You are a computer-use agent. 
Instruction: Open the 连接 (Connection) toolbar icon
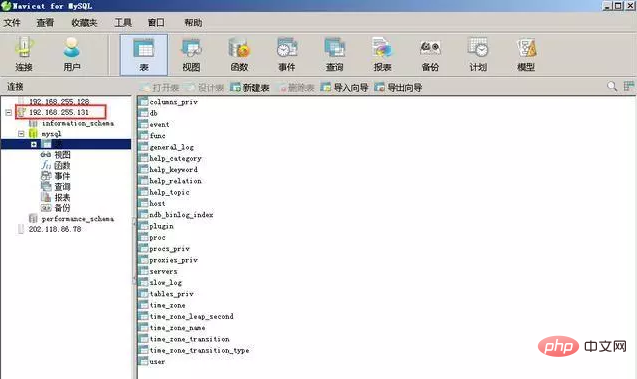(x=24, y=54)
